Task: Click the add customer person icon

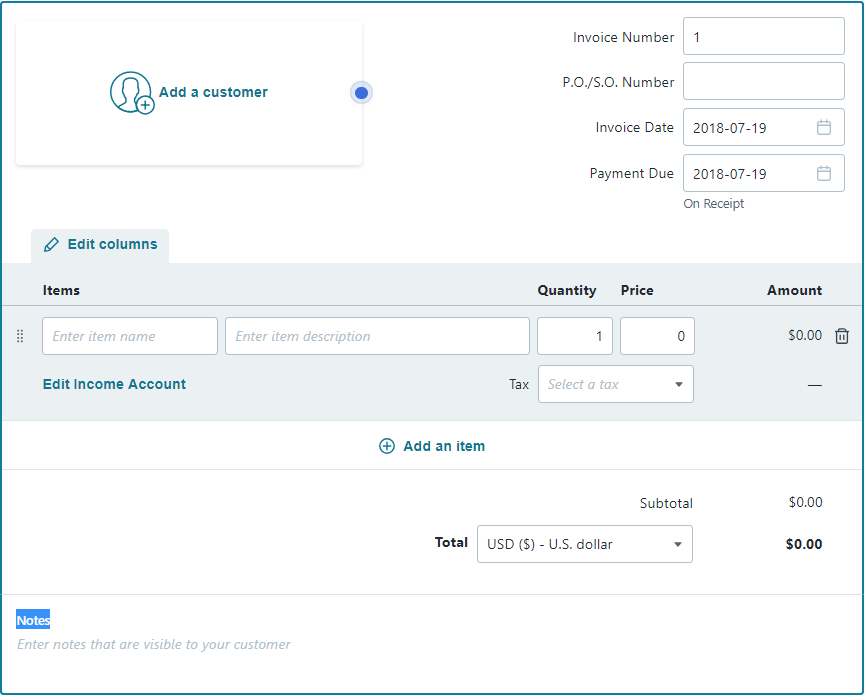Action: coord(132,93)
